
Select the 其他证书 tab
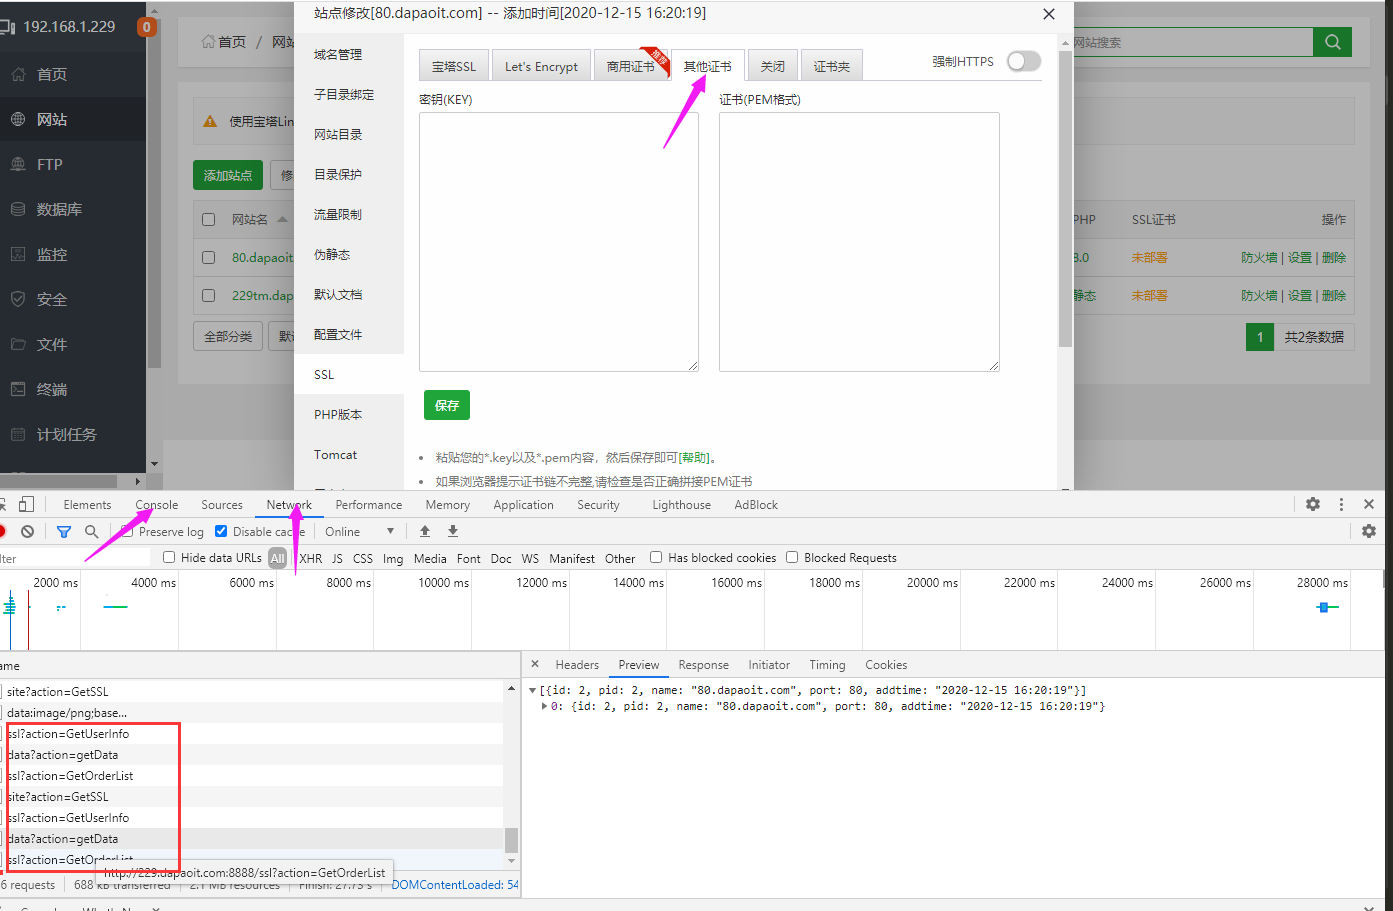[x=708, y=66]
